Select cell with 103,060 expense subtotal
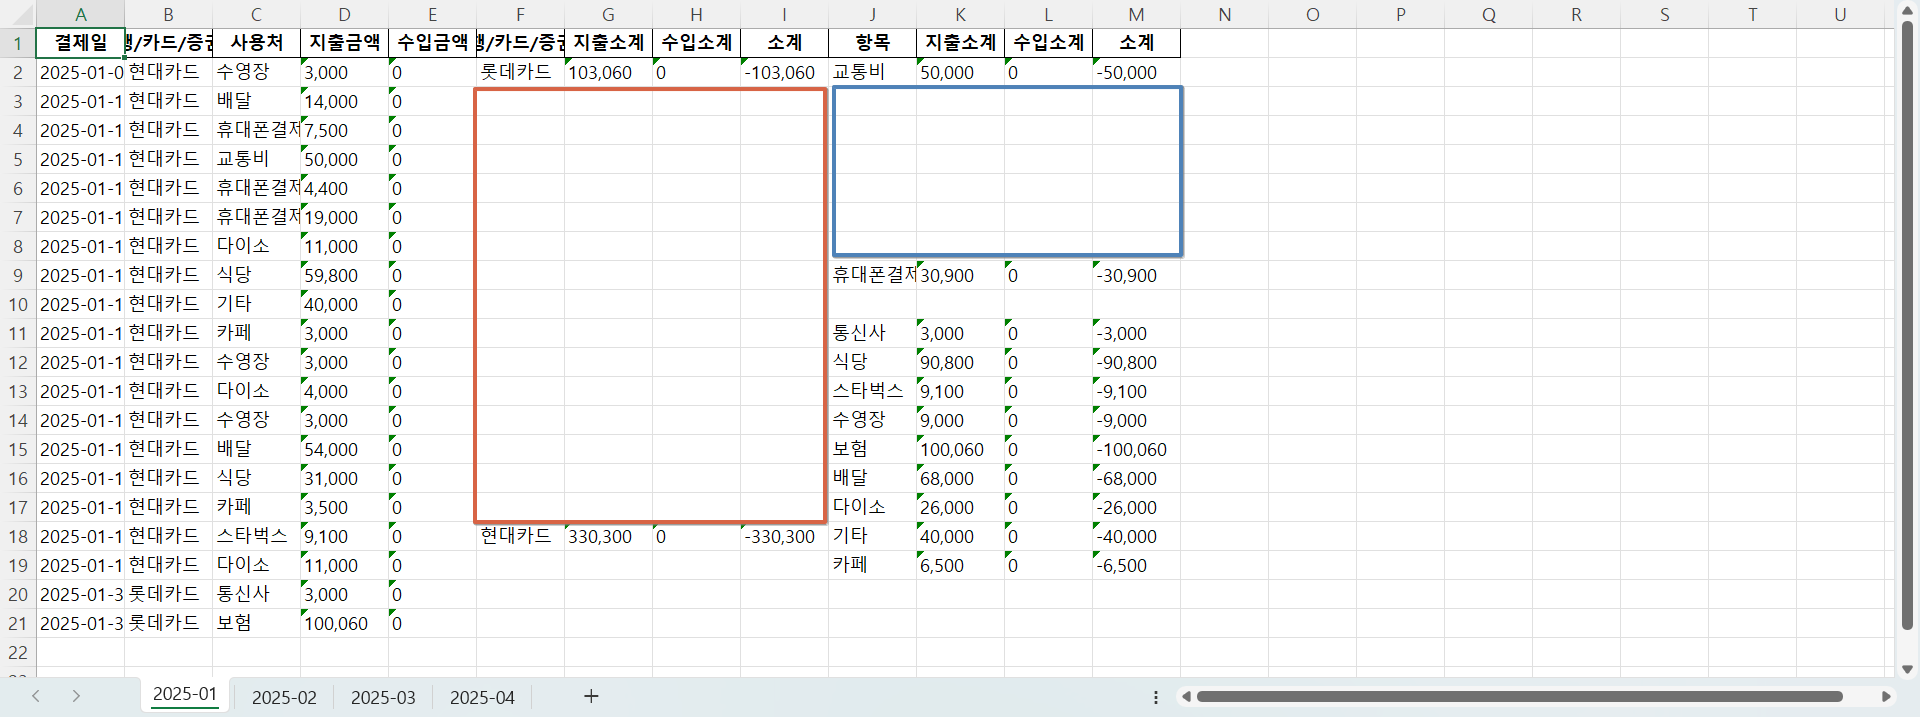 click(608, 72)
